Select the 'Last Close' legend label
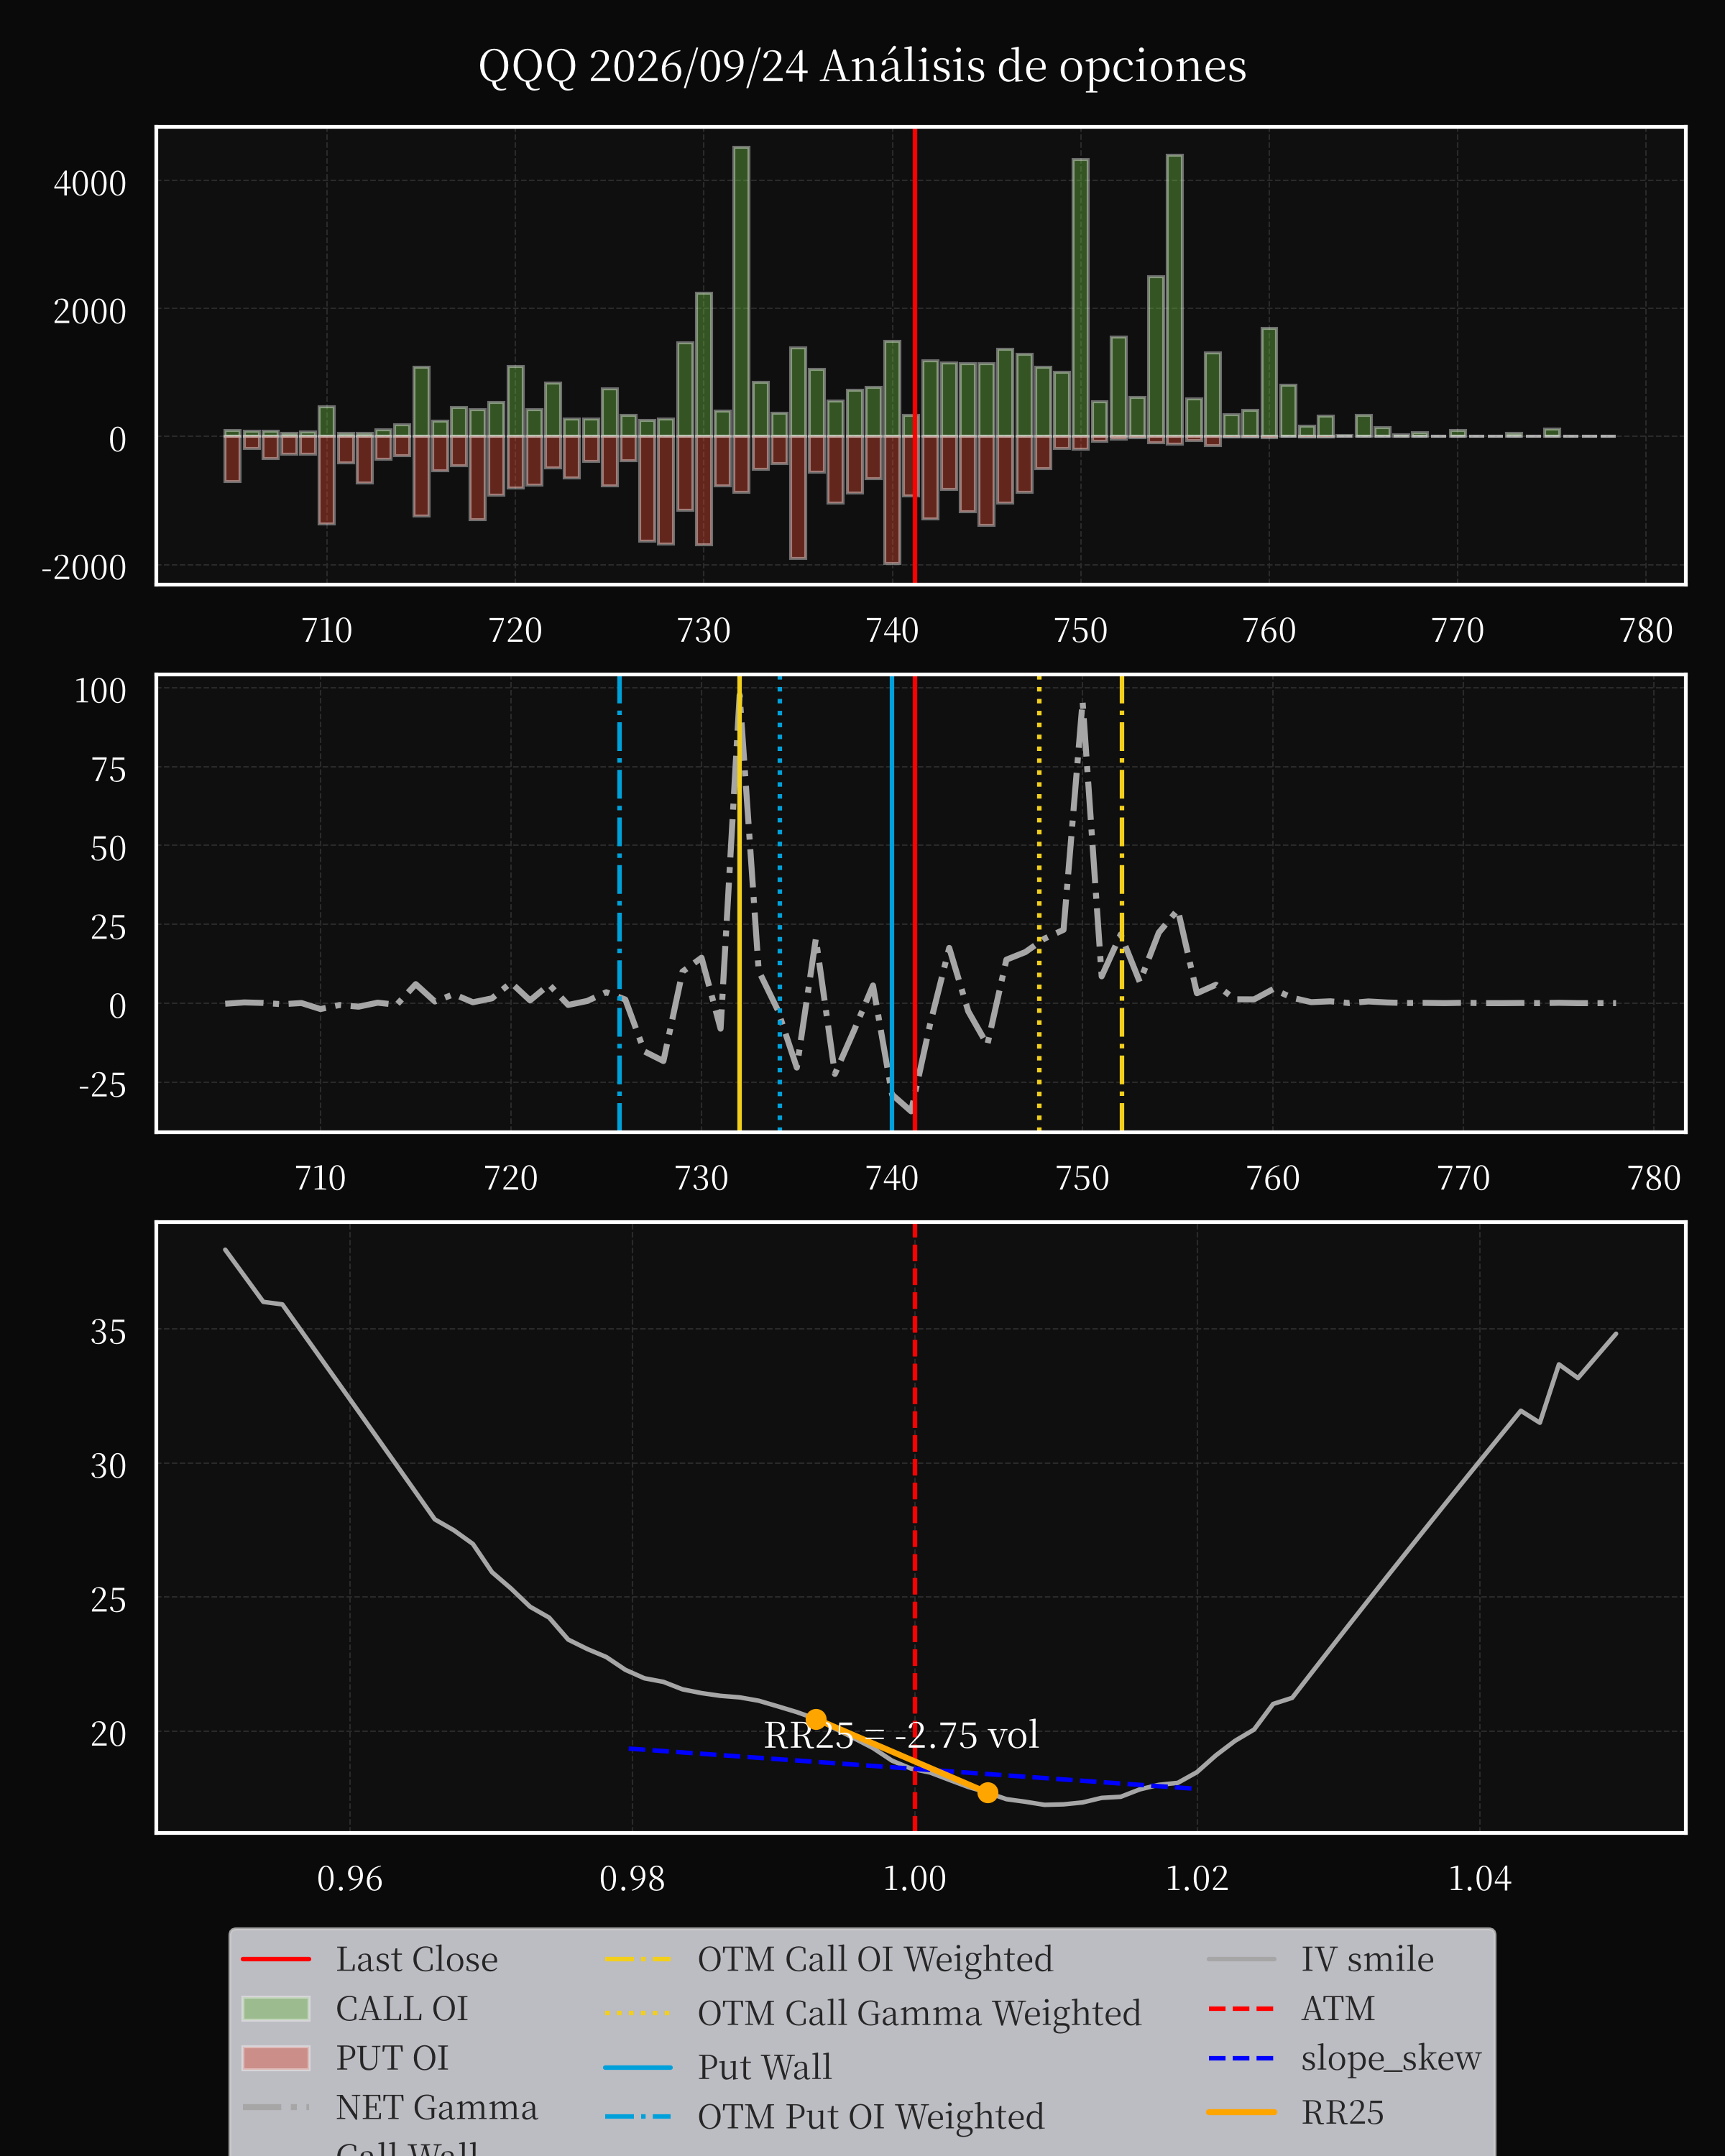This screenshot has width=1725, height=2156. [x=416, y=1959]
